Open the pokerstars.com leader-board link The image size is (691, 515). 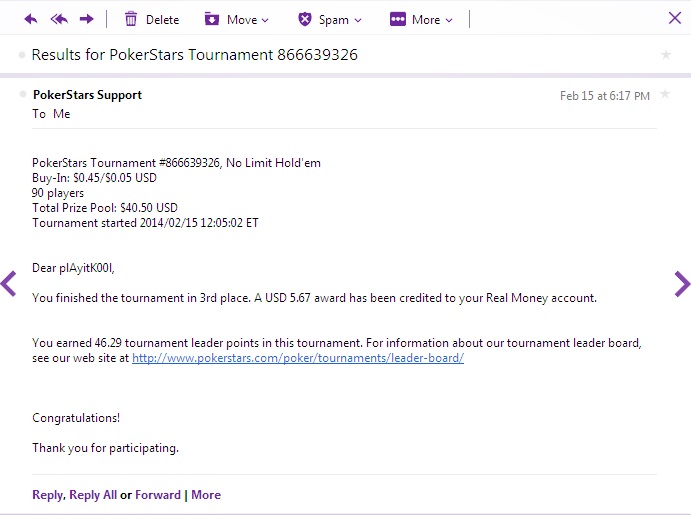[x=298, y=358]
